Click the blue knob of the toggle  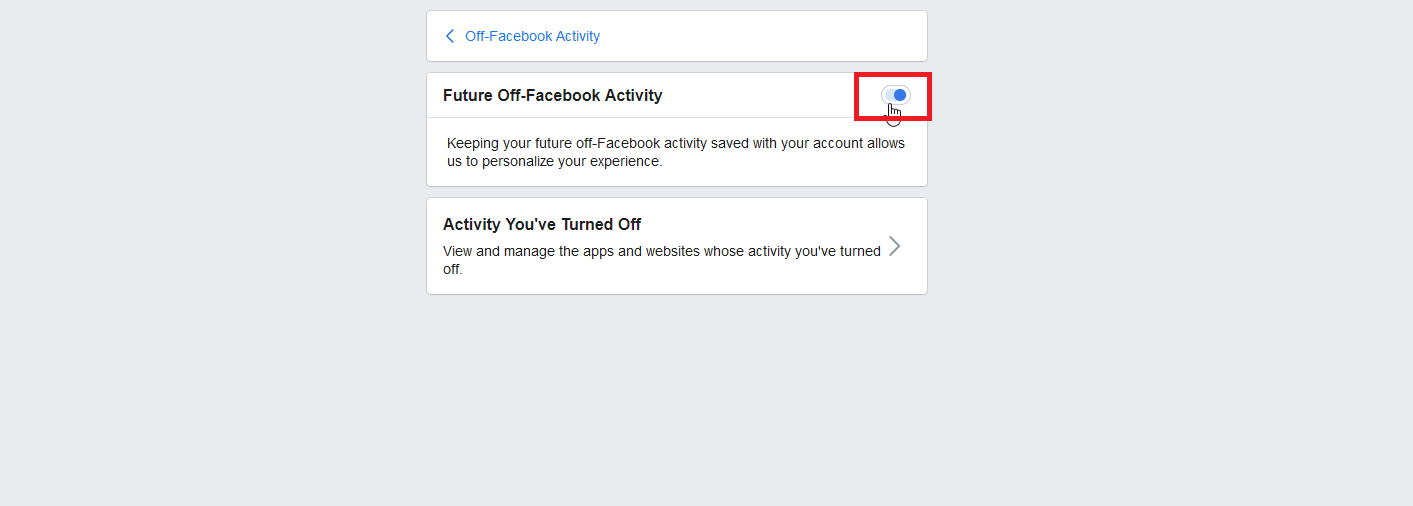coord(900,95)
